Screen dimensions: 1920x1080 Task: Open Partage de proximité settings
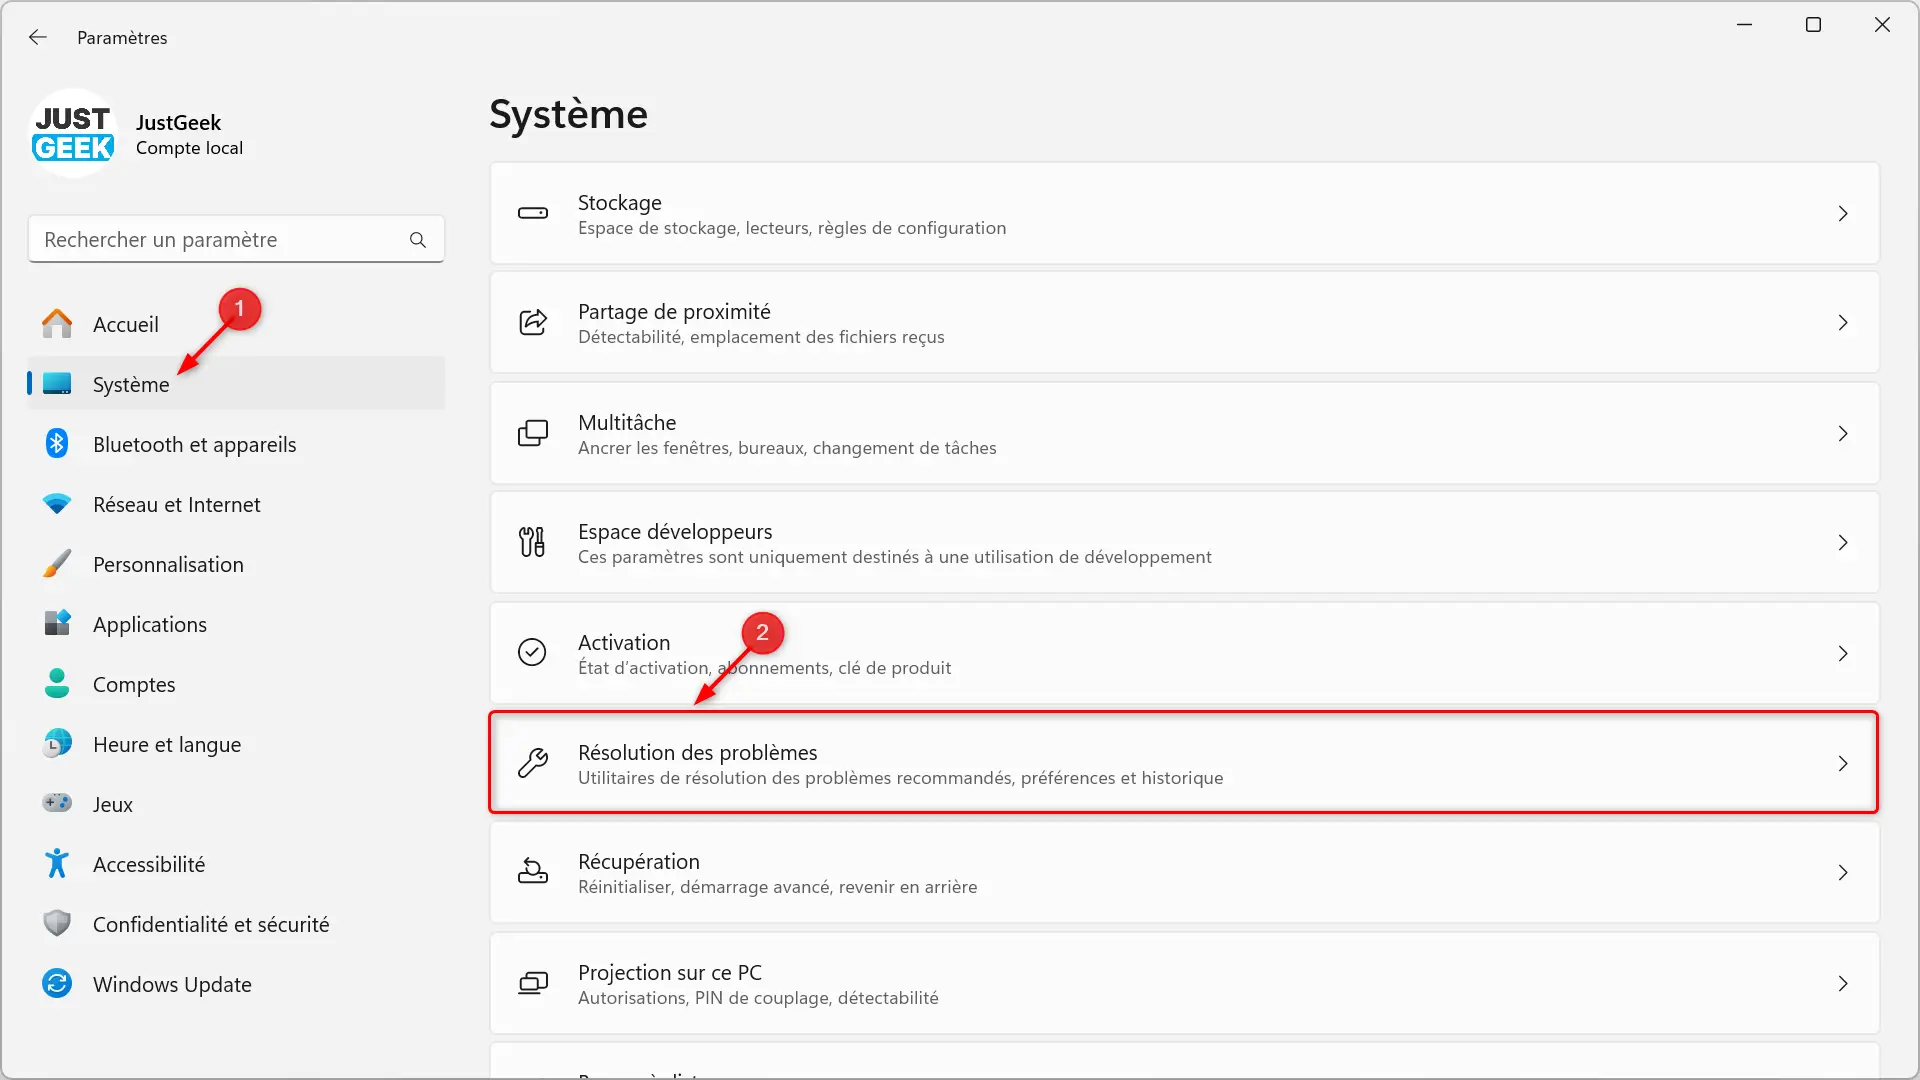(x=1184, y=322)
